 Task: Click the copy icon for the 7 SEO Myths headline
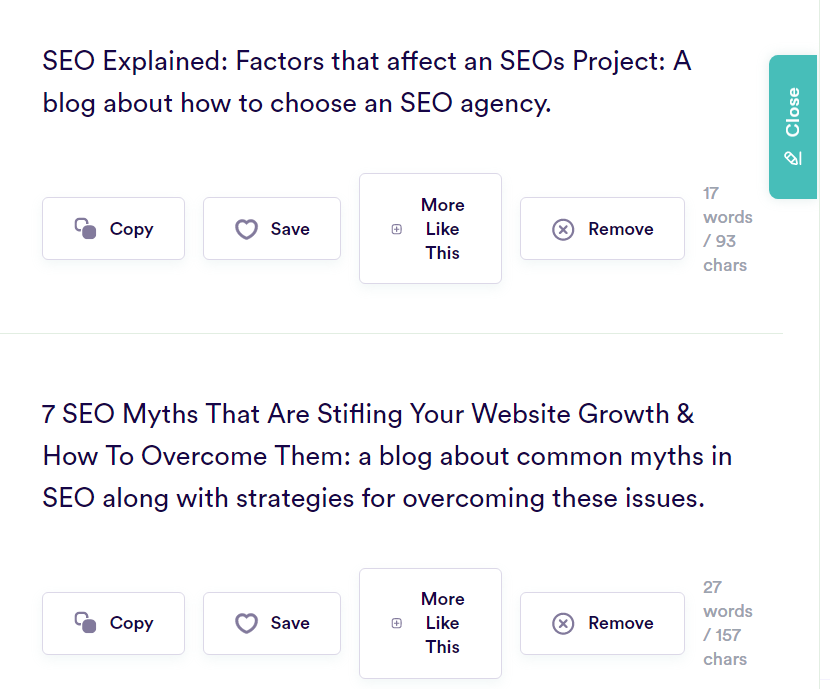pyautogui.click(x=85, y=623)
